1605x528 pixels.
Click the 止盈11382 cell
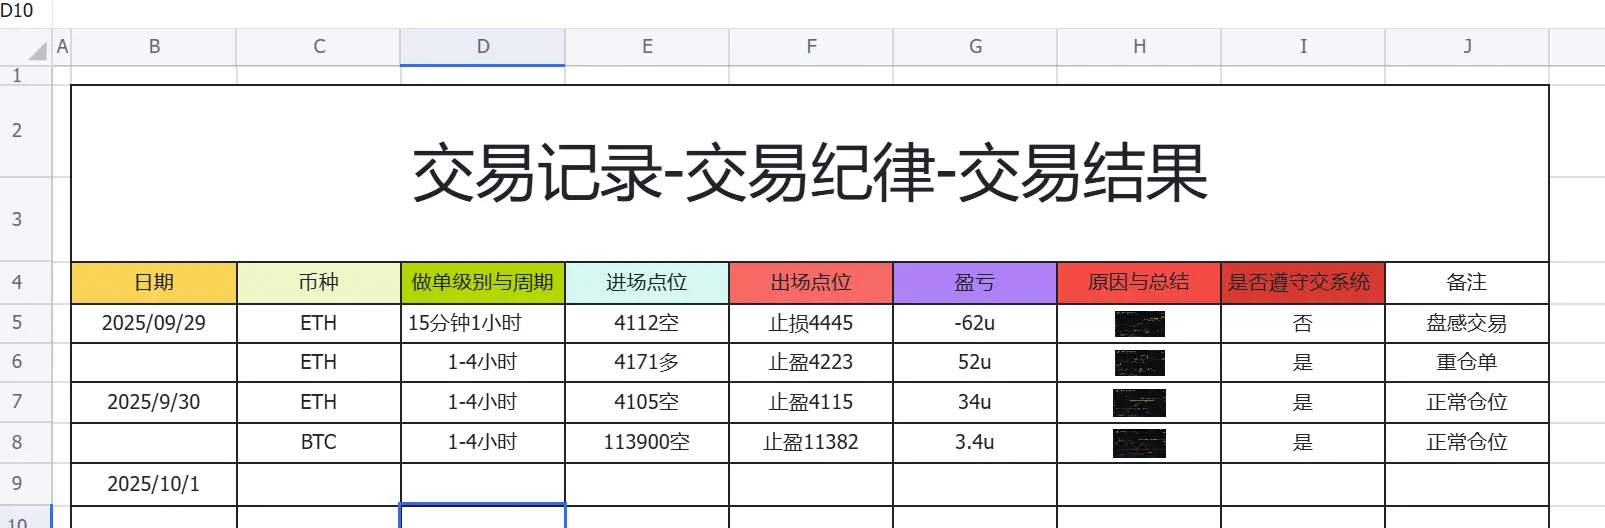[811, 442]
